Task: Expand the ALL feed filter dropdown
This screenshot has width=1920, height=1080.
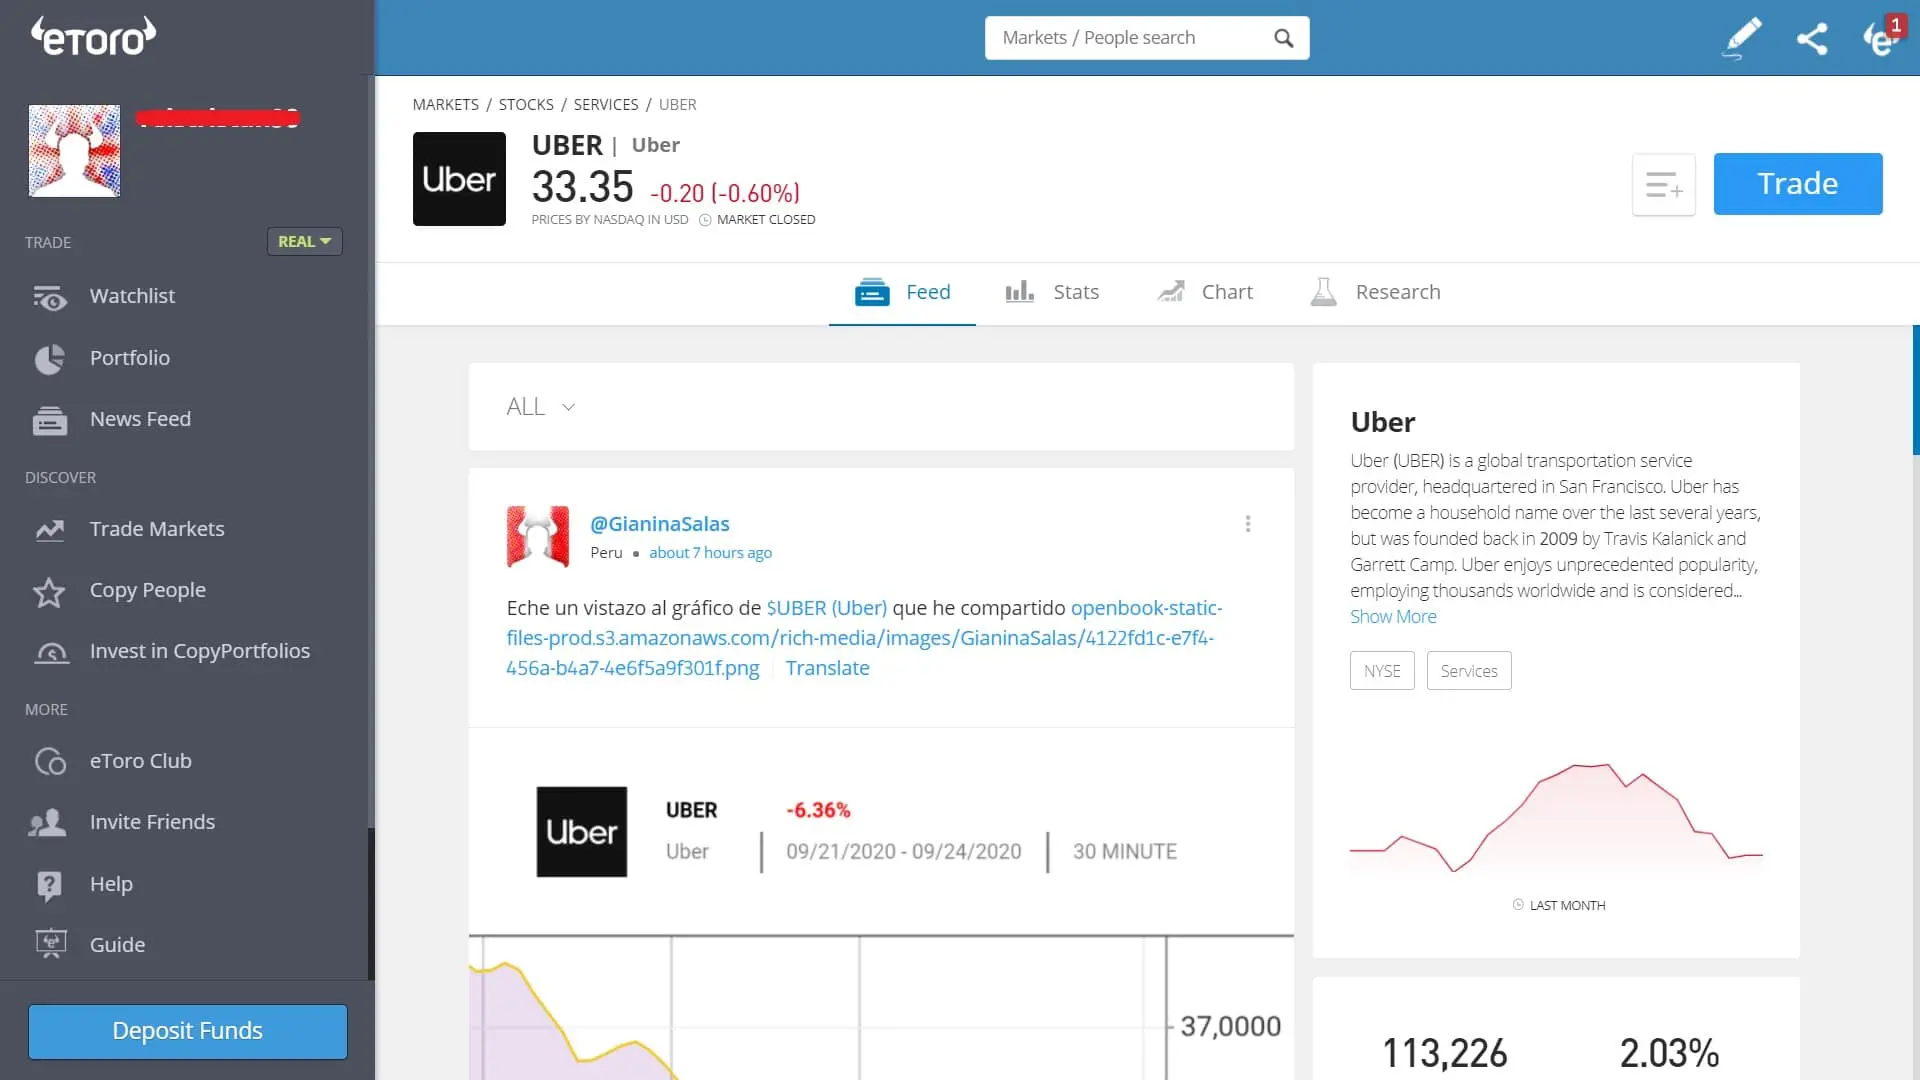Action: (x=541, y=407)
